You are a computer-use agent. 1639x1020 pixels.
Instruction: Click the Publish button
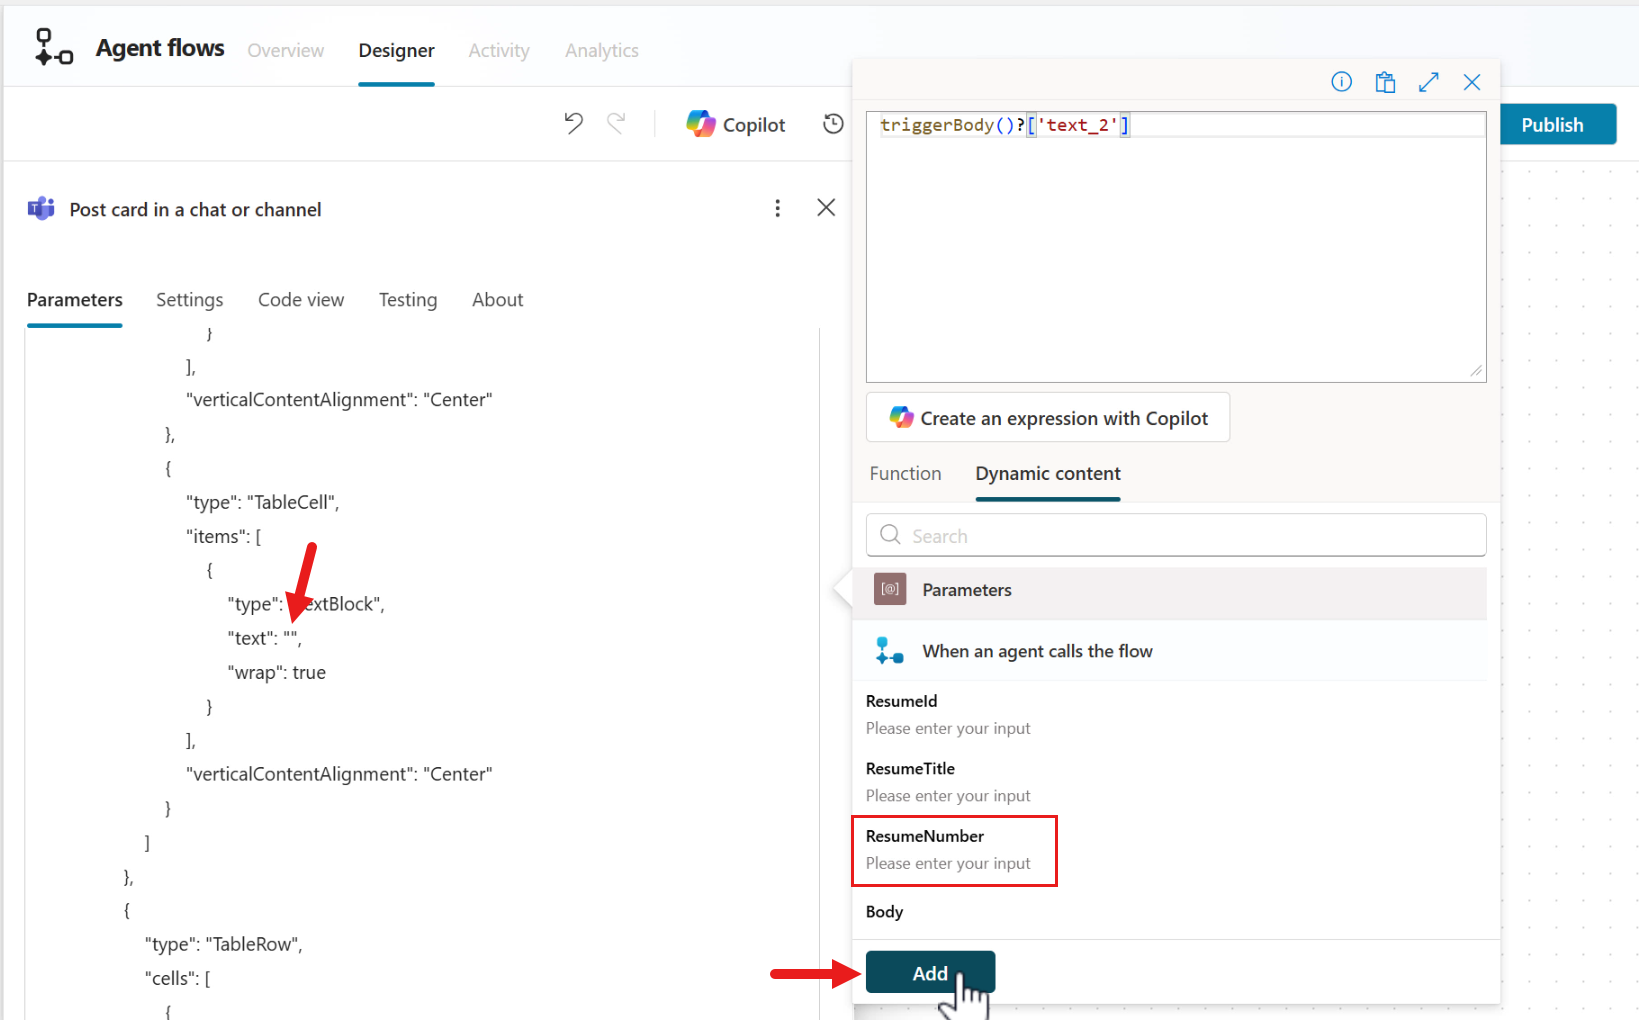click(x=1551, y=125)
